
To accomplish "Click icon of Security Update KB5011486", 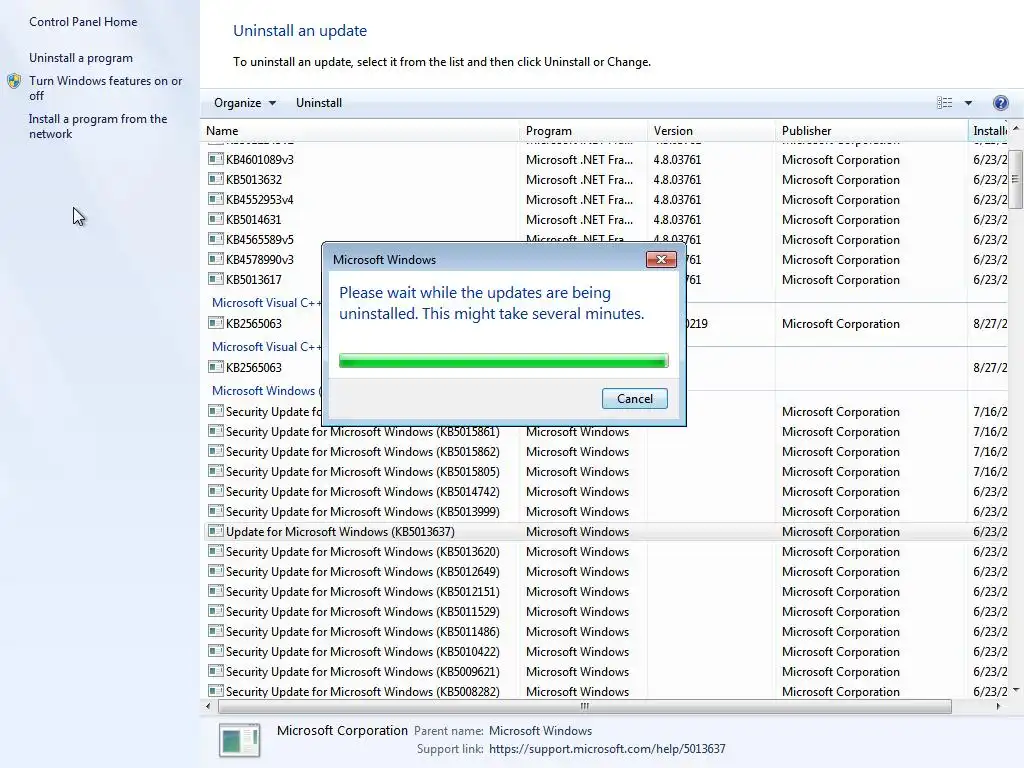I will click(216, 631).
